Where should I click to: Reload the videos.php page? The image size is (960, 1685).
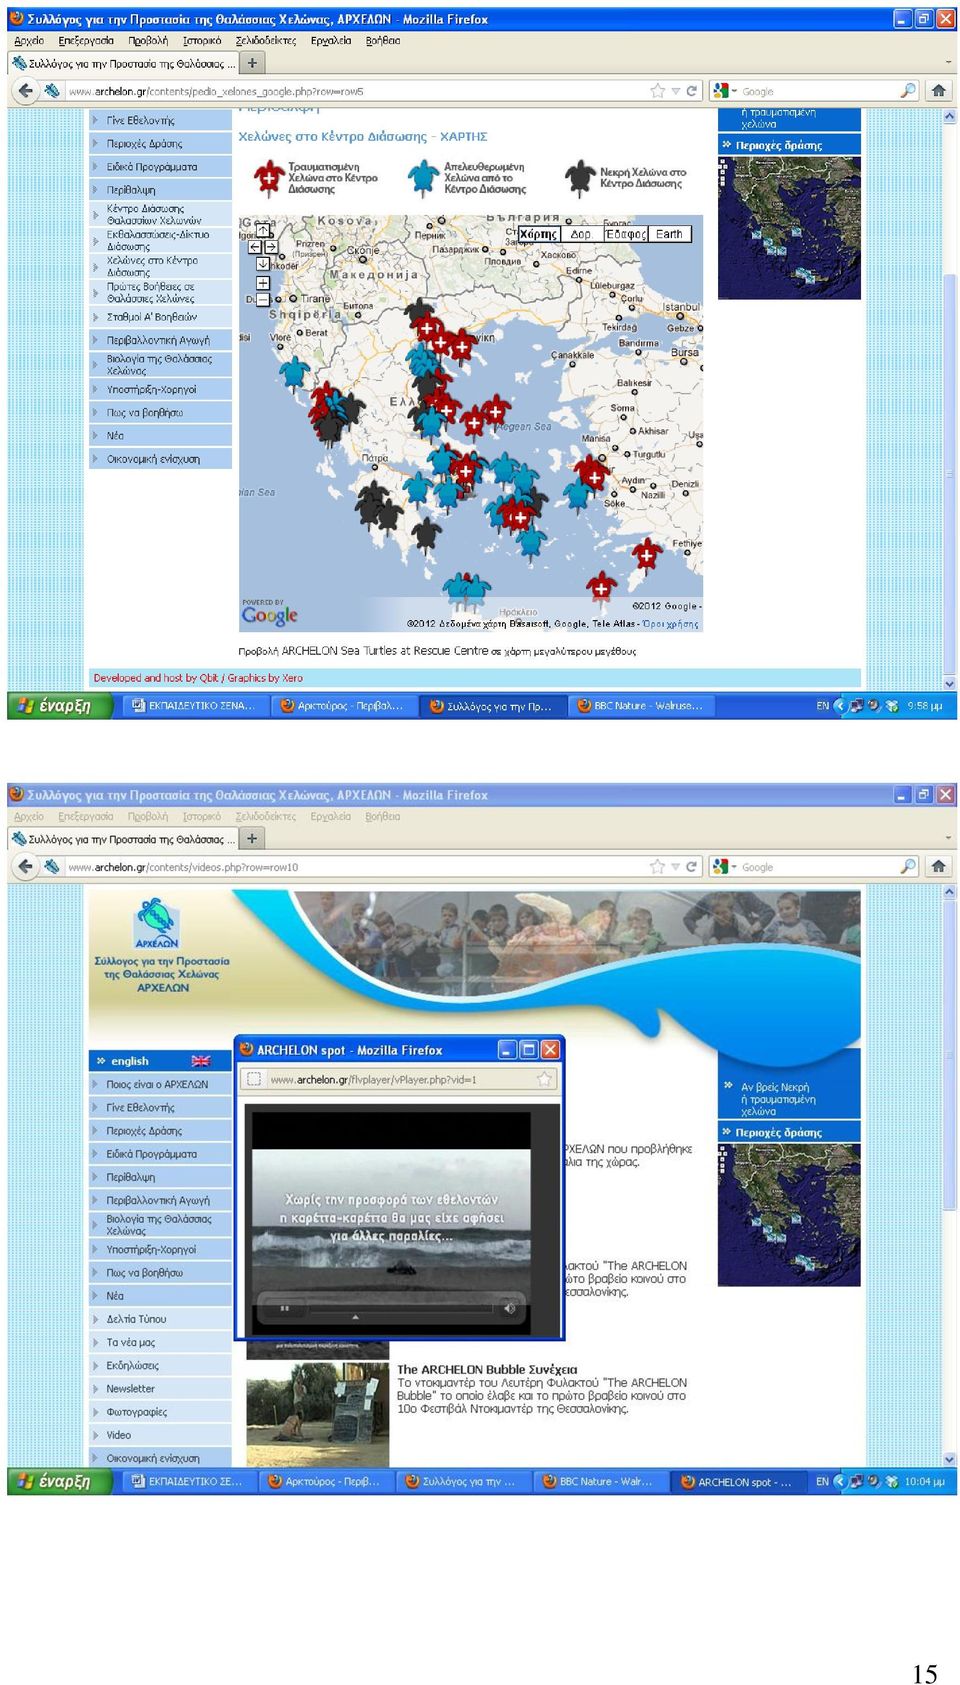click(x=691, y=867)
